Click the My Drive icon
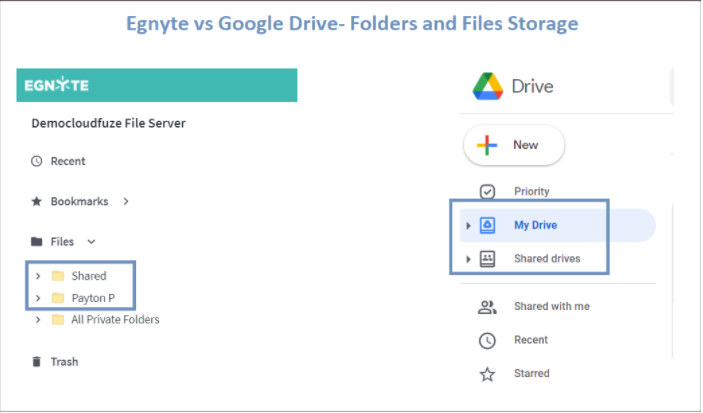 [x=487, y=225]
